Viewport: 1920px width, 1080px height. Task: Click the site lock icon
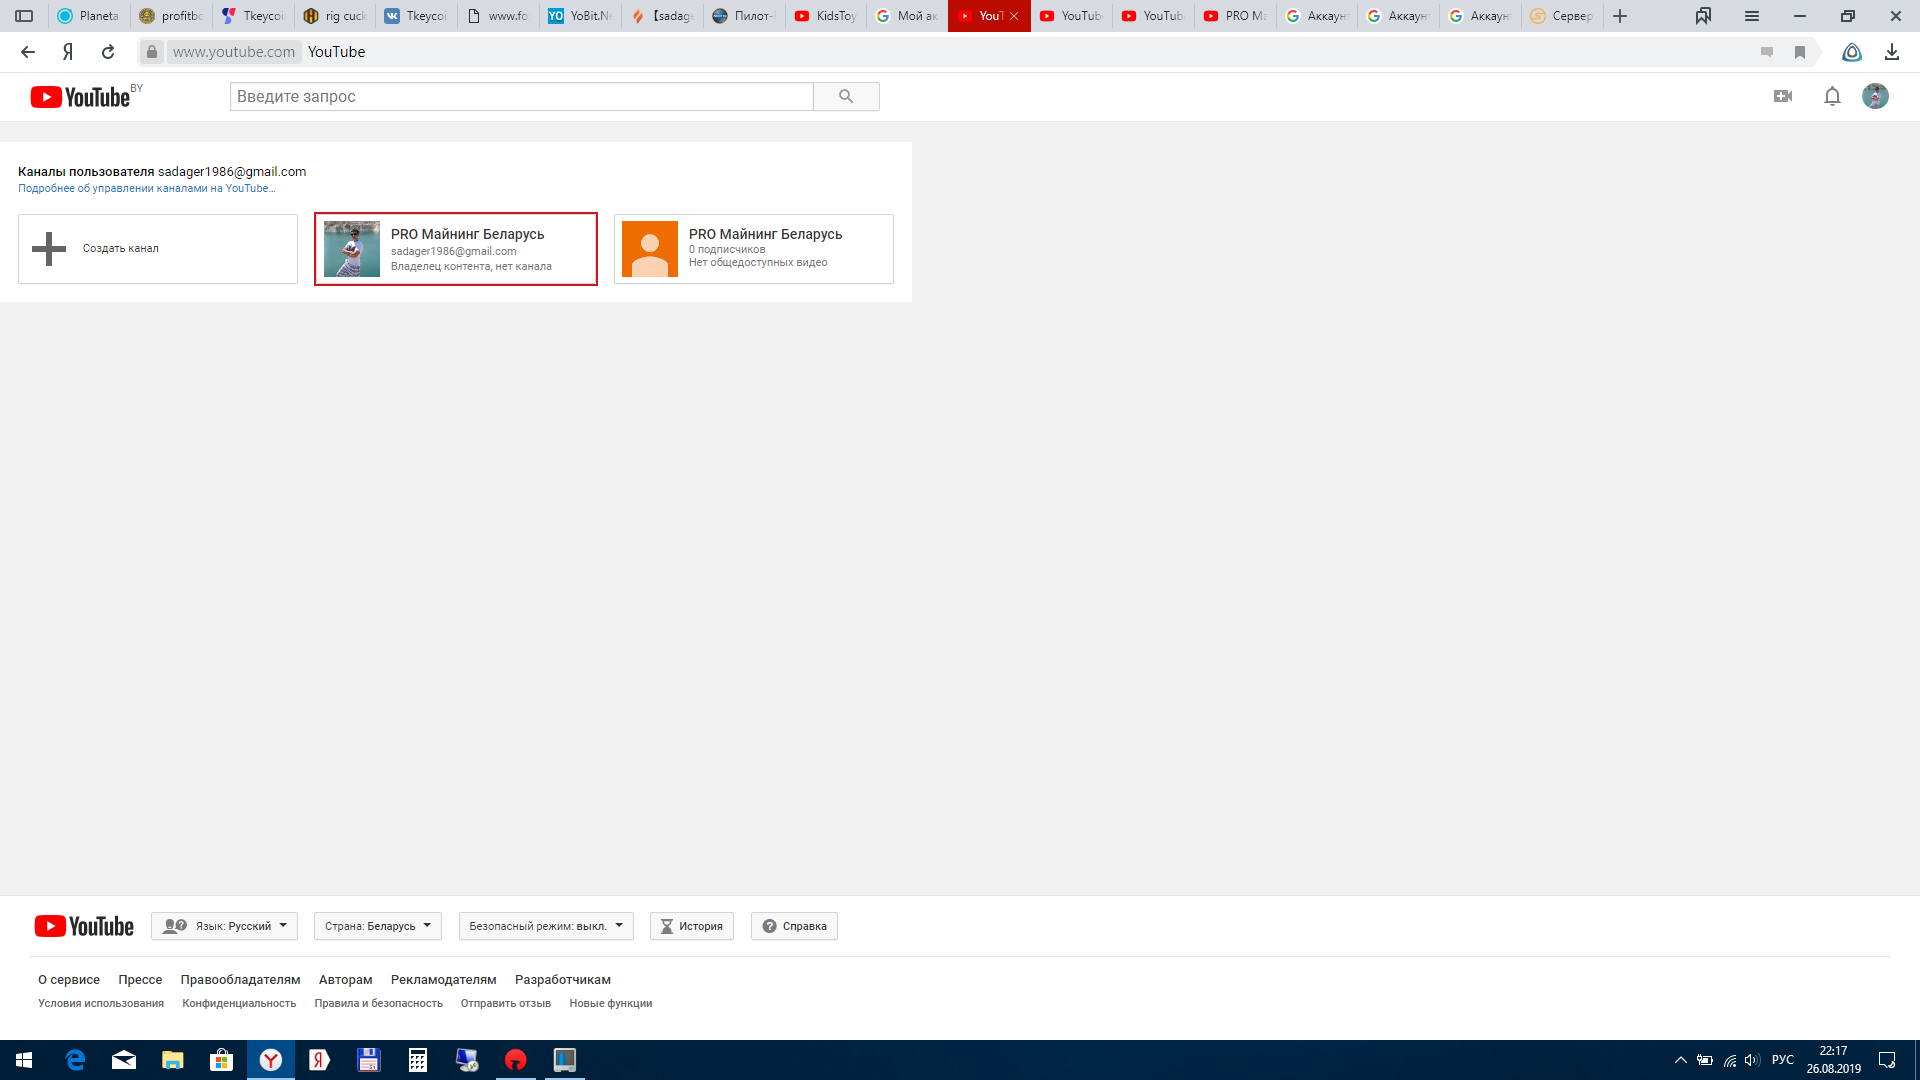click(x=152, y=52)
